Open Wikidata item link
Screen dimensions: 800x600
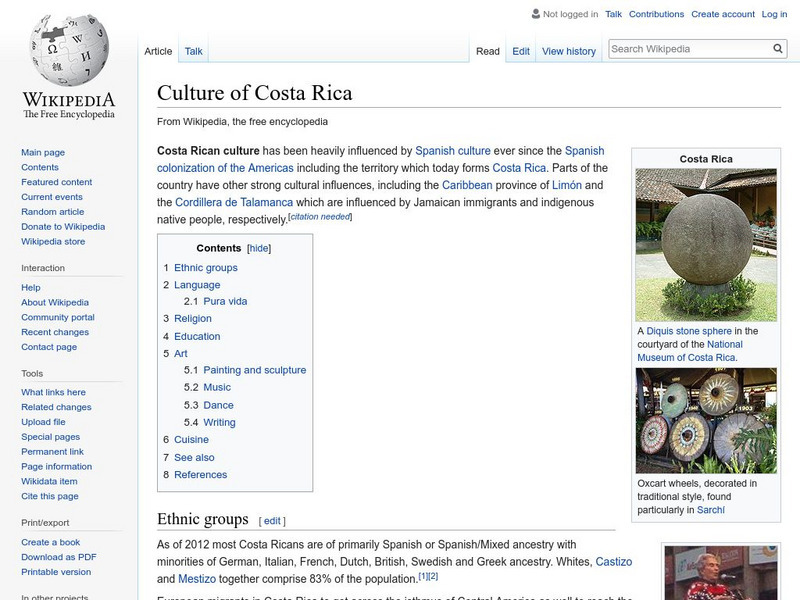(x=49, y=481)
